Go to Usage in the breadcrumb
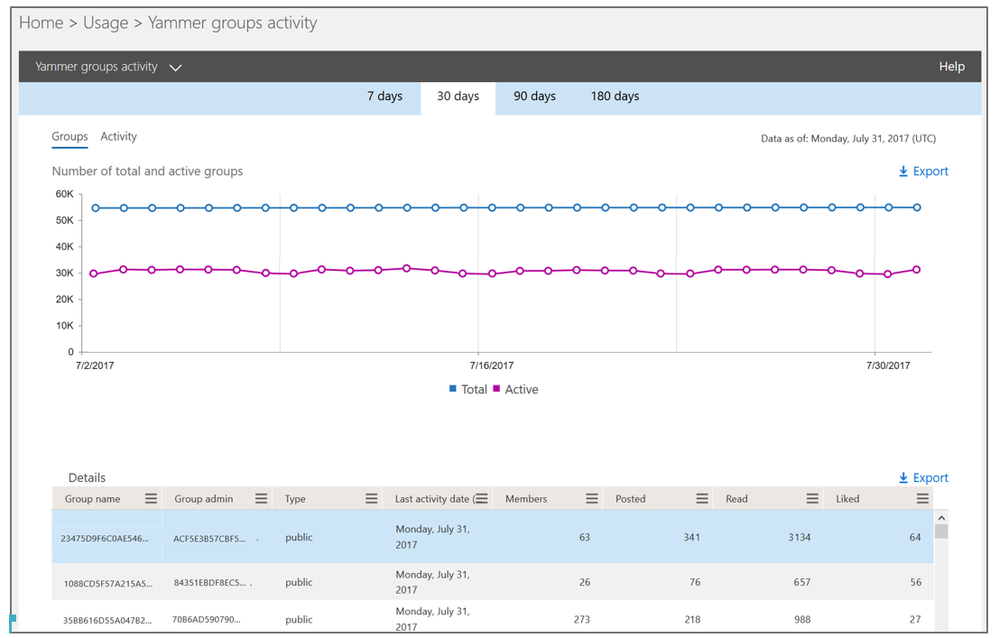The image size is (999, 638). tap(106, 23)
